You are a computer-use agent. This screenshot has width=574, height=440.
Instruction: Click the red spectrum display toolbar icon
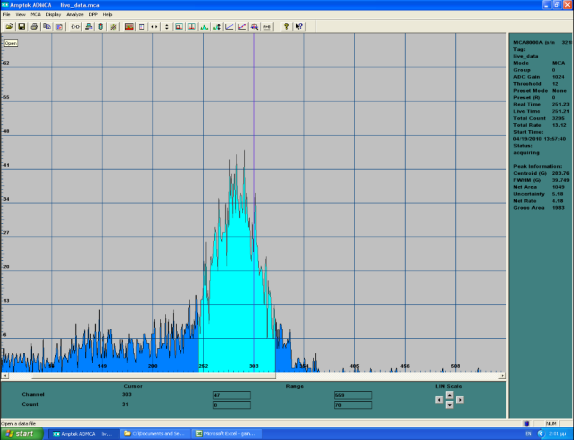(129, 27)
